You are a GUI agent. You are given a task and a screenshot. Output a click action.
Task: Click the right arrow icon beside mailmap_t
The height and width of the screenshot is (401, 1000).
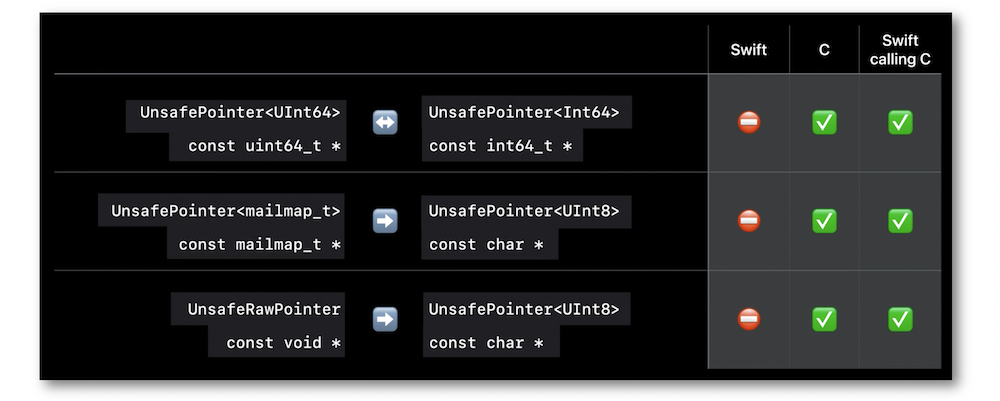point(385,221)
